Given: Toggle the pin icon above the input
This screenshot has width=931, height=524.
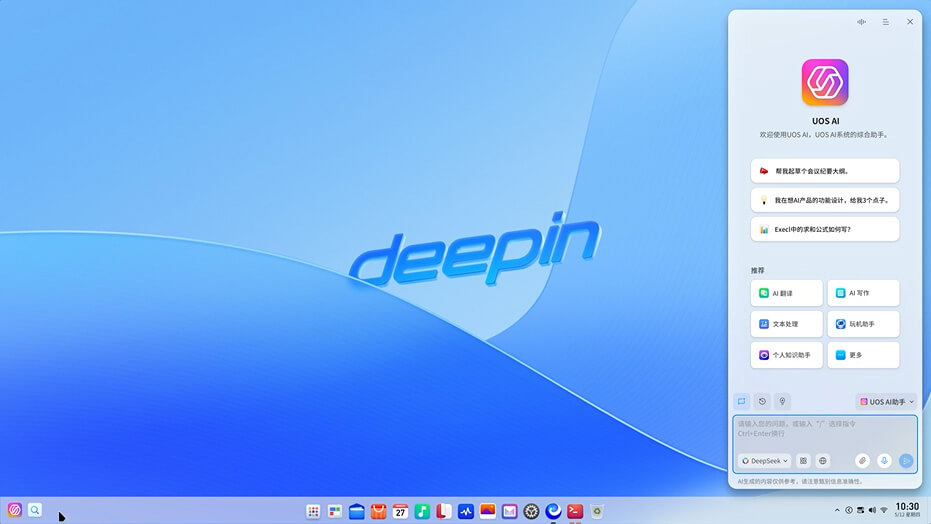Looking at the screenshot, I should point(783,401).
